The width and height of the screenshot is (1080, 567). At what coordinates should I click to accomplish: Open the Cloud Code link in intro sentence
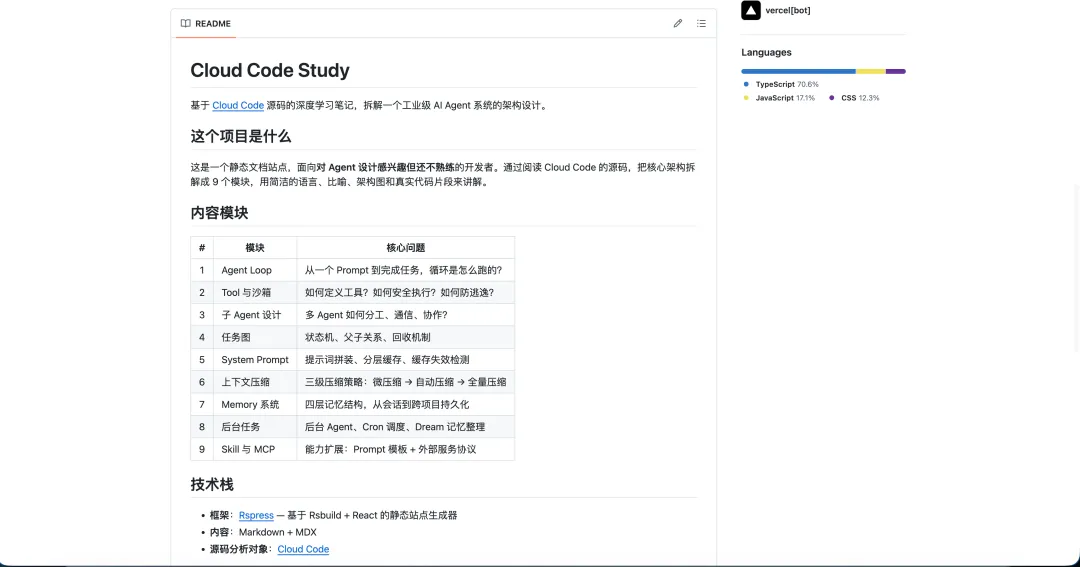coord(238,105)
